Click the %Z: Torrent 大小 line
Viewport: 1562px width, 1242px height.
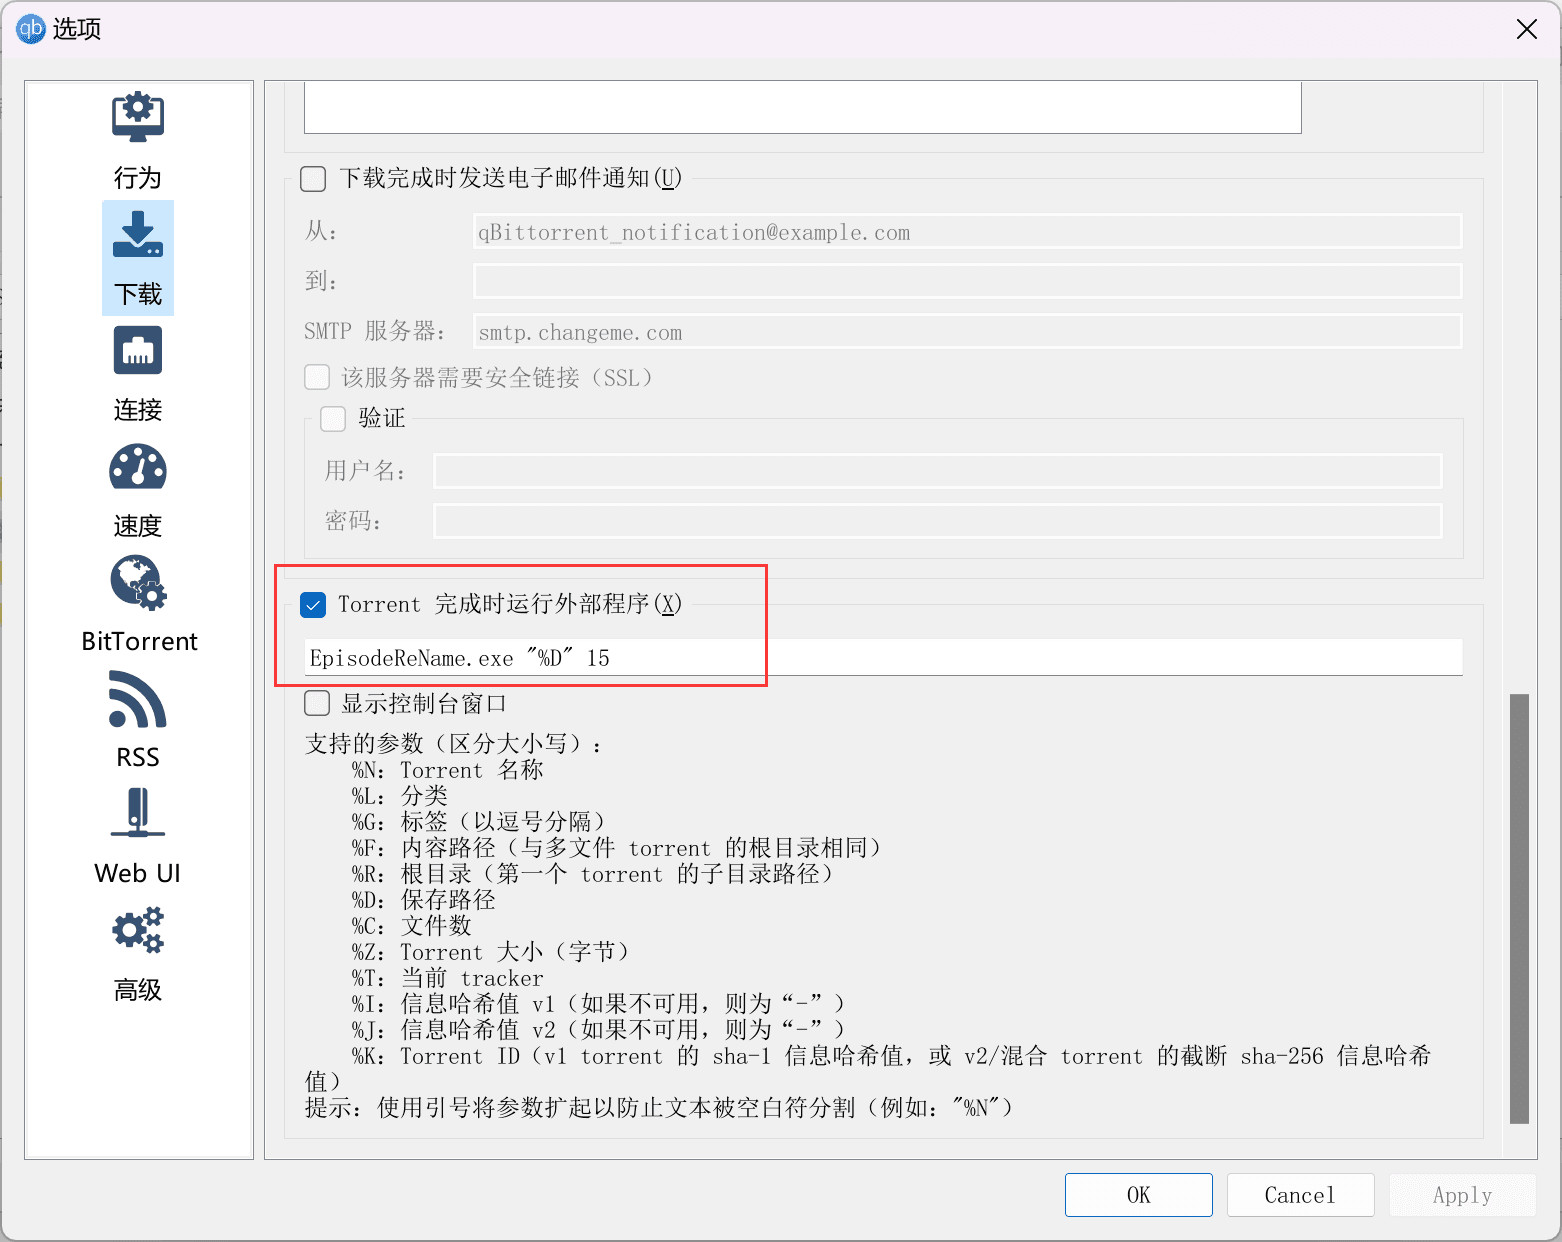click(x=492, y=952)
